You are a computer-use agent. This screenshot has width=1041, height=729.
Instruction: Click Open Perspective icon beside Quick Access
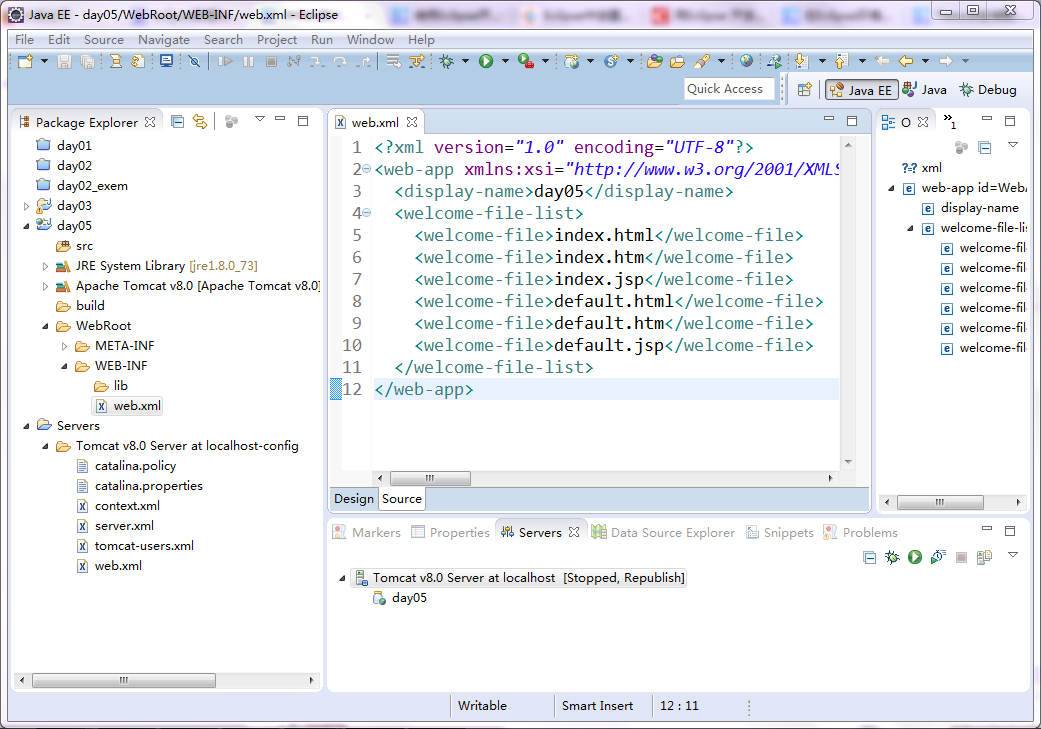pos(805,90)
